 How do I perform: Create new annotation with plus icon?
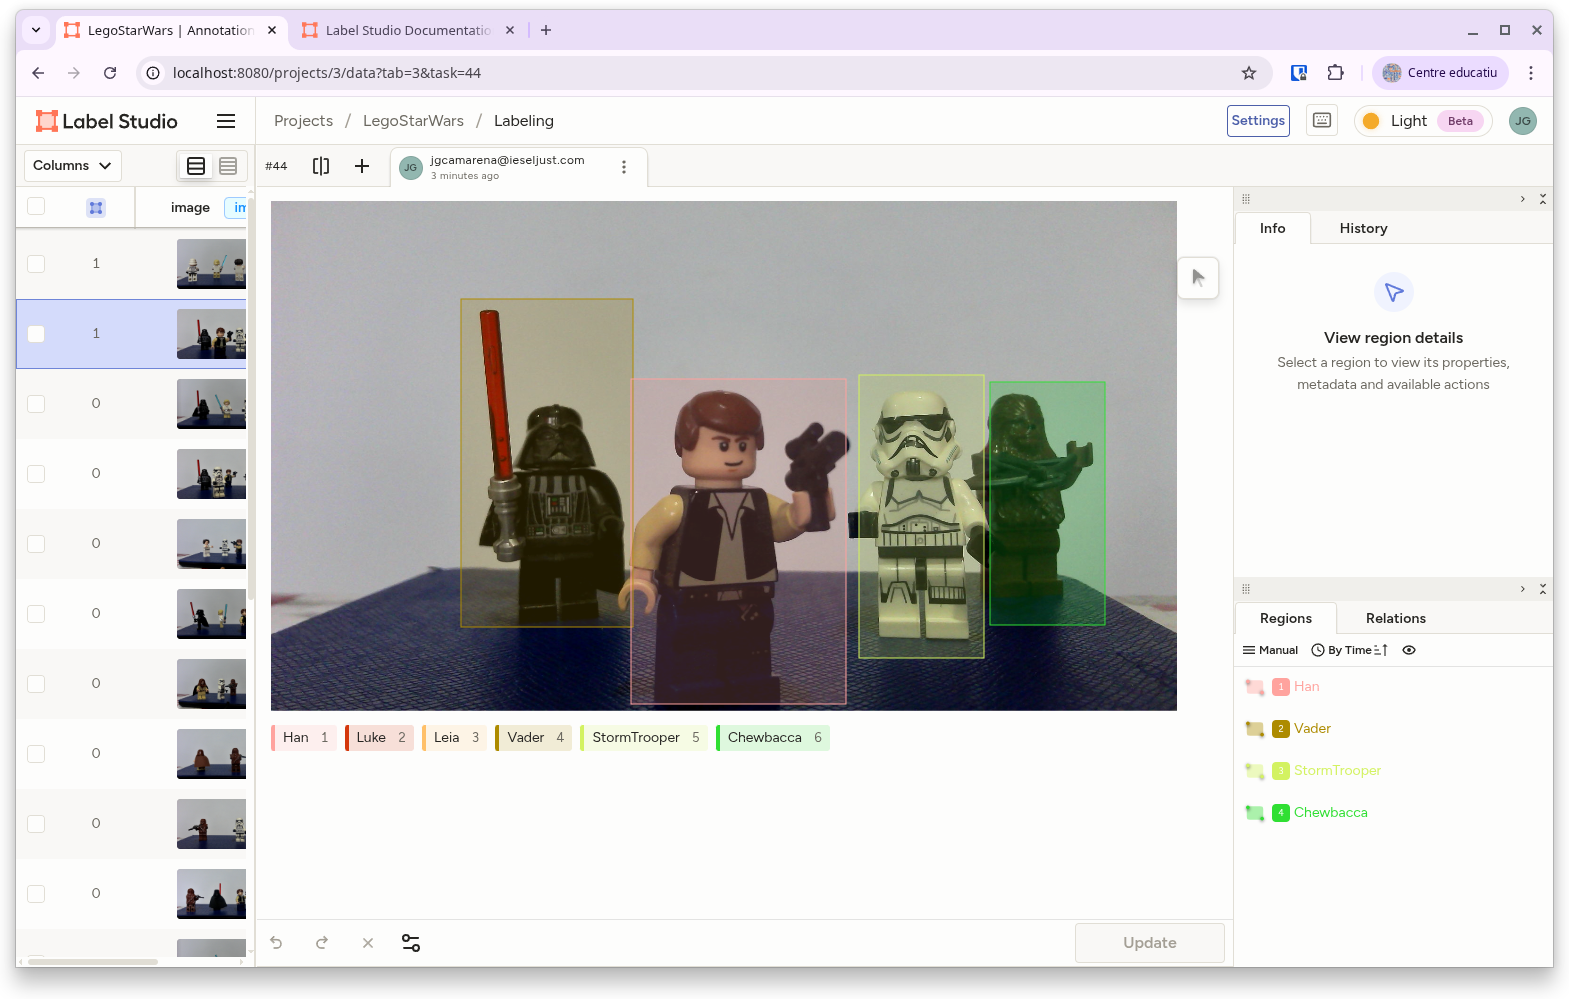[x=362, y=166]
